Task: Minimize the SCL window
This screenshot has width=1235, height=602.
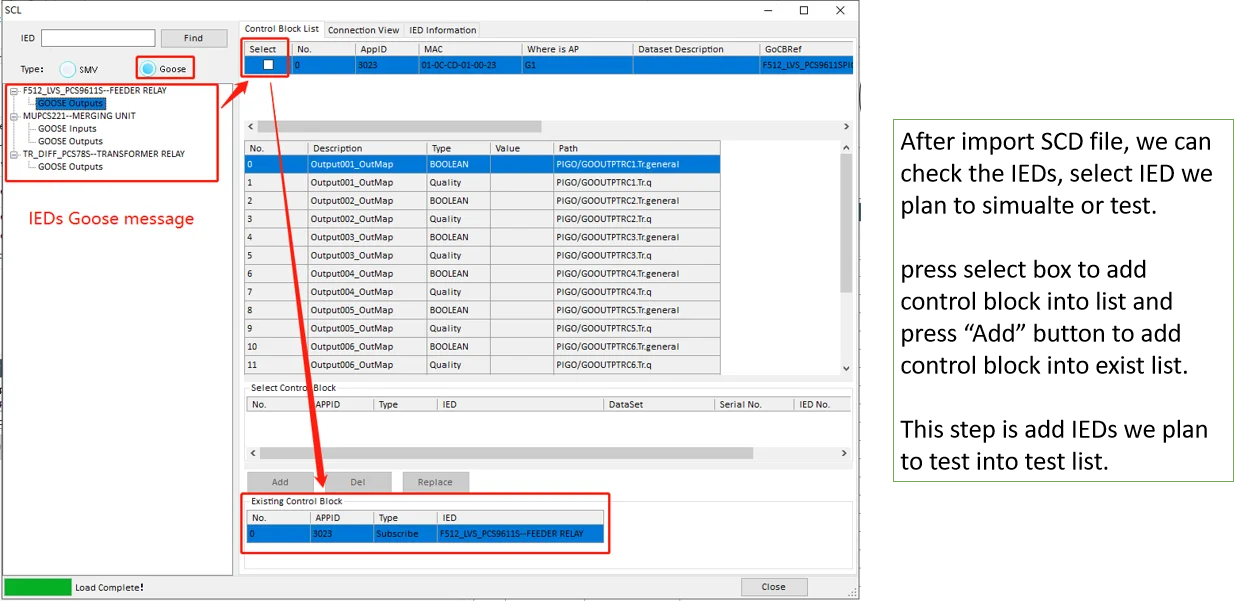Action: pyautogui.click(x=769, y=10)
